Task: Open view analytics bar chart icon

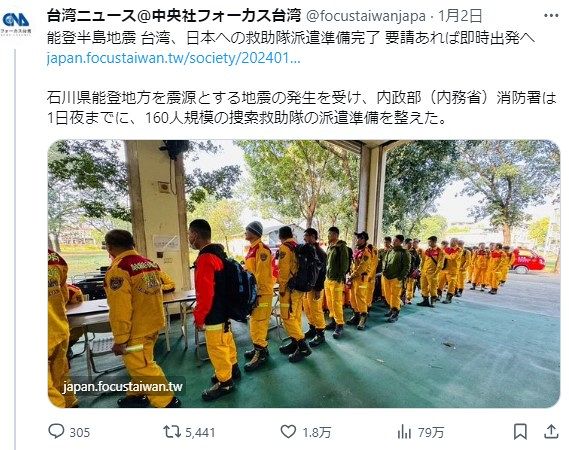Action: (404, 432)
